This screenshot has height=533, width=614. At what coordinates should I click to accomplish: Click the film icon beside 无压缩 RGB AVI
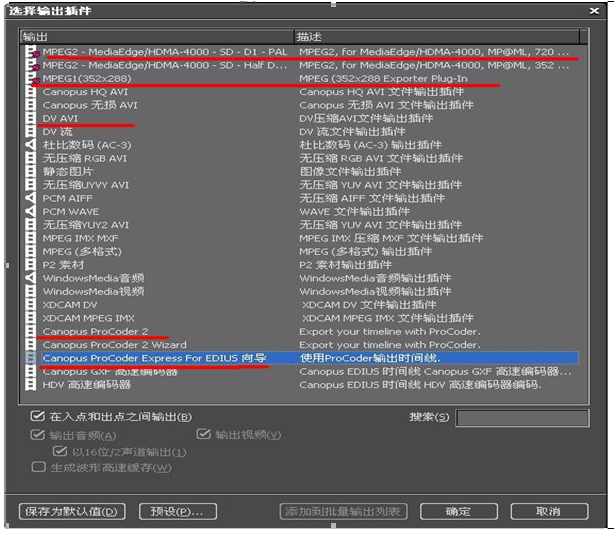[x=30, y=159]
